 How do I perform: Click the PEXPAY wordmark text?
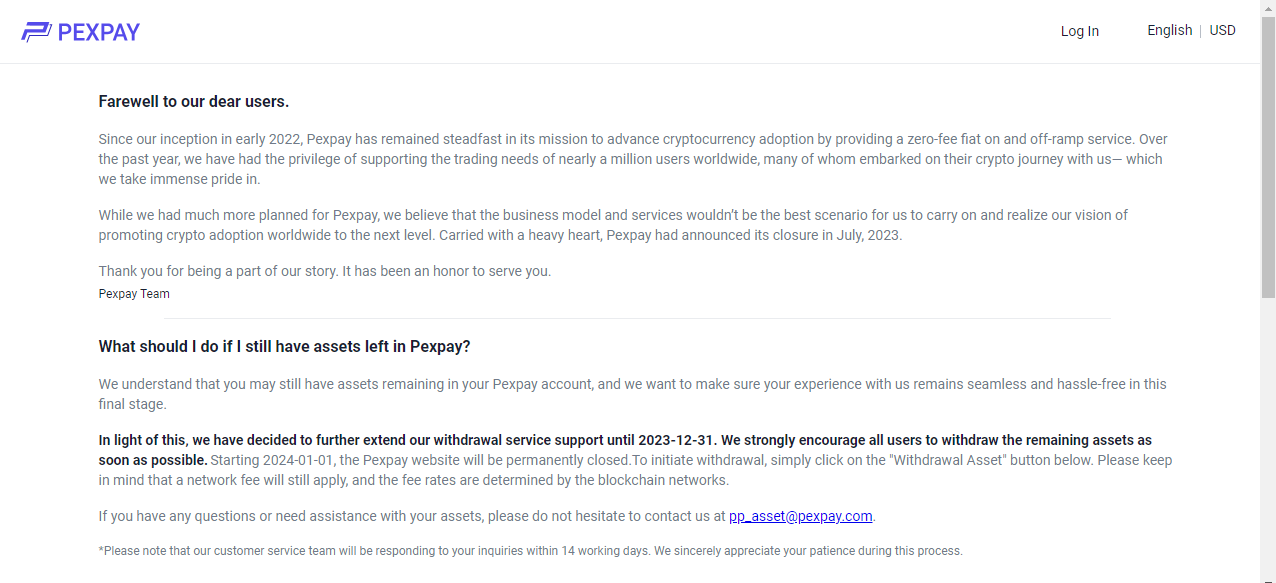[99, 32]
